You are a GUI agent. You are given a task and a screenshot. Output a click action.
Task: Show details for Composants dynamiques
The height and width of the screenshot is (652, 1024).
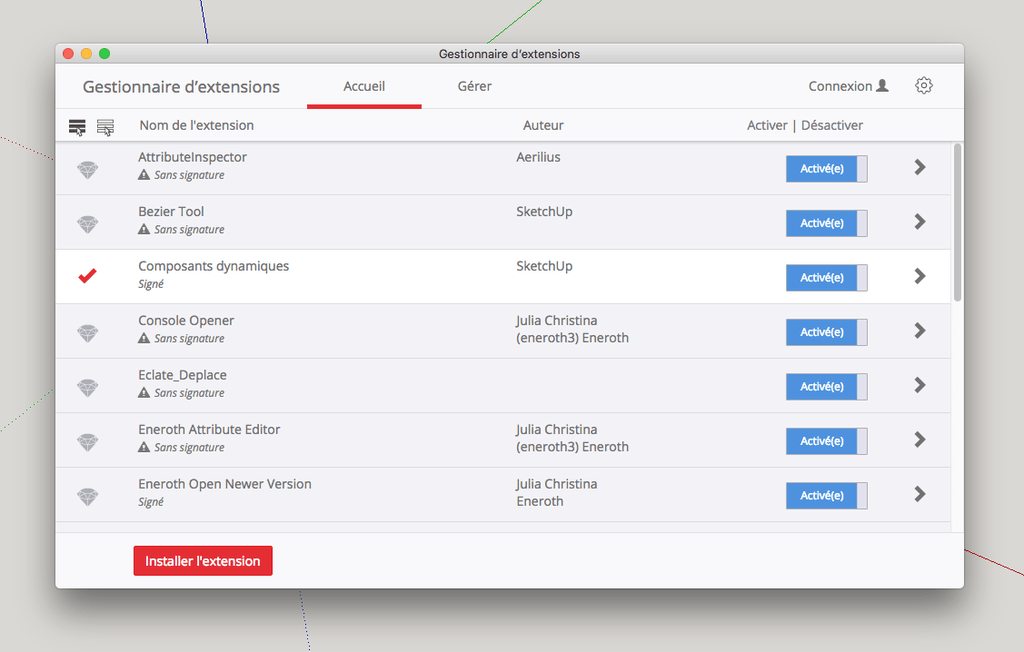click(920, 276)
